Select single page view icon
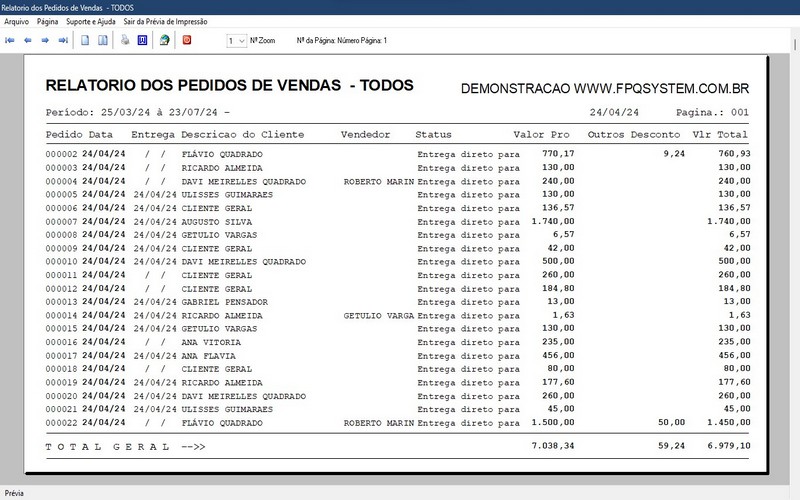Viewport: 800px width, 500px height. [x=85, y=40]
